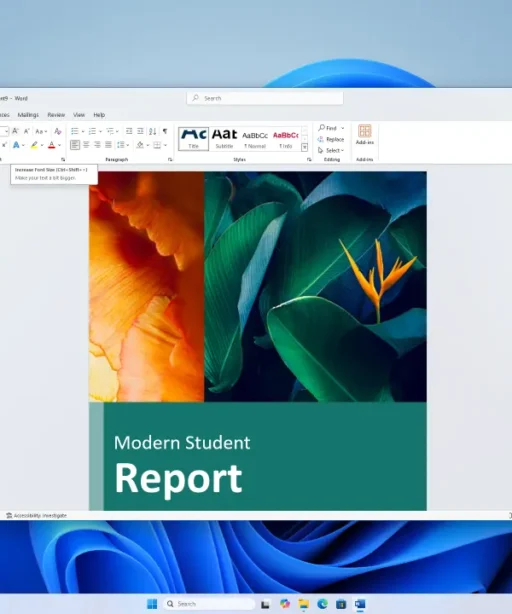Expand the shading dropdown arrow
Image resolution: width=512 pixels, height=614 pixels.
coord(148,145)
